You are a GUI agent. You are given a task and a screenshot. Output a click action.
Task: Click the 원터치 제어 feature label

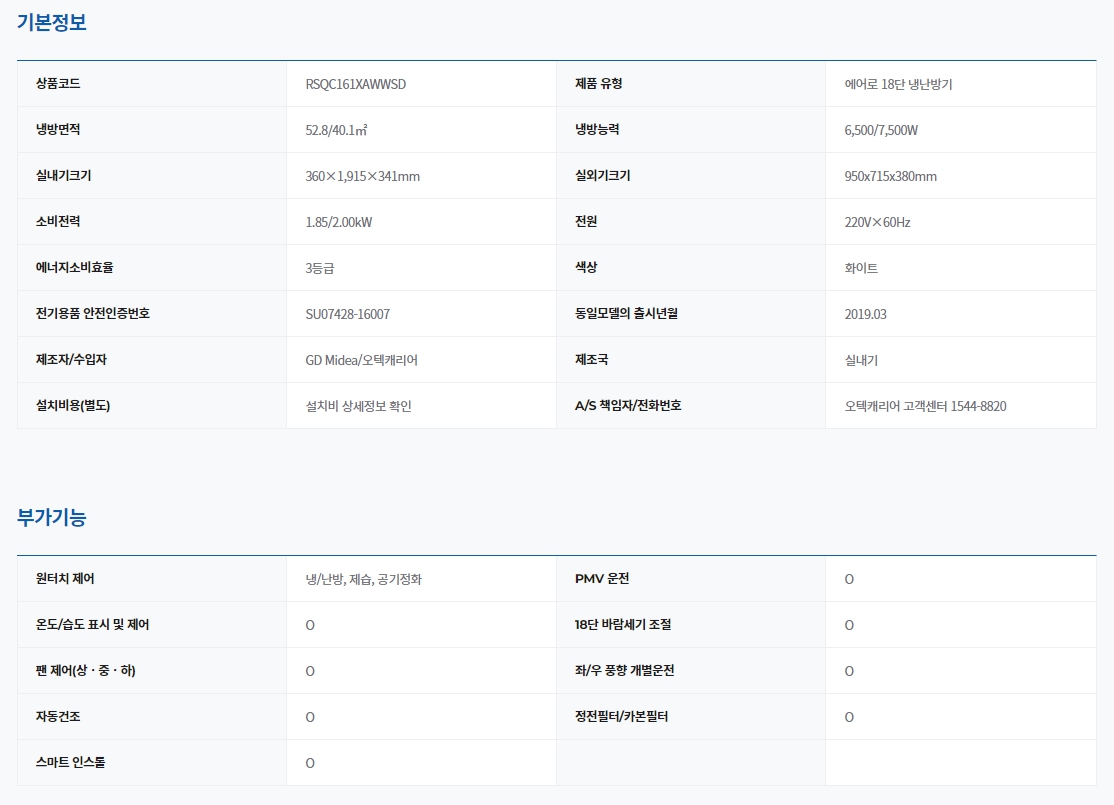(65, 579)
